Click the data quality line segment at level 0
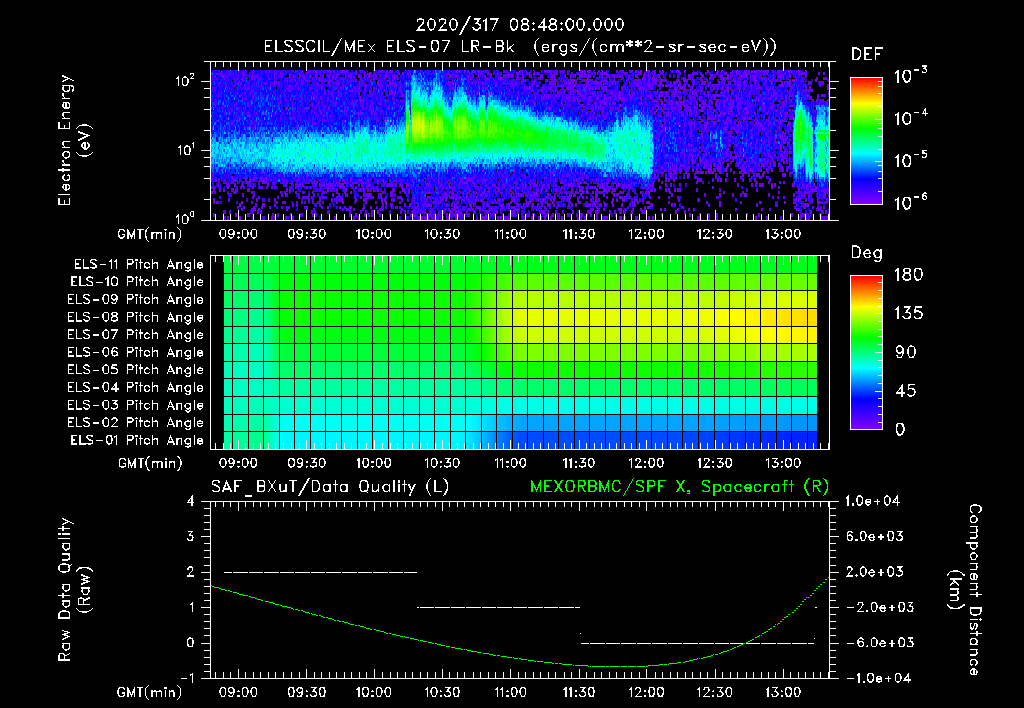 click(697, 643)
